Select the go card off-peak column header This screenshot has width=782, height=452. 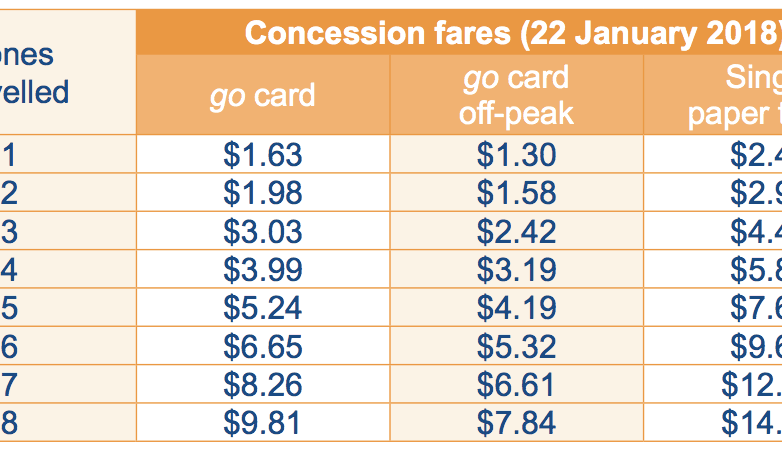pos(516,95)
